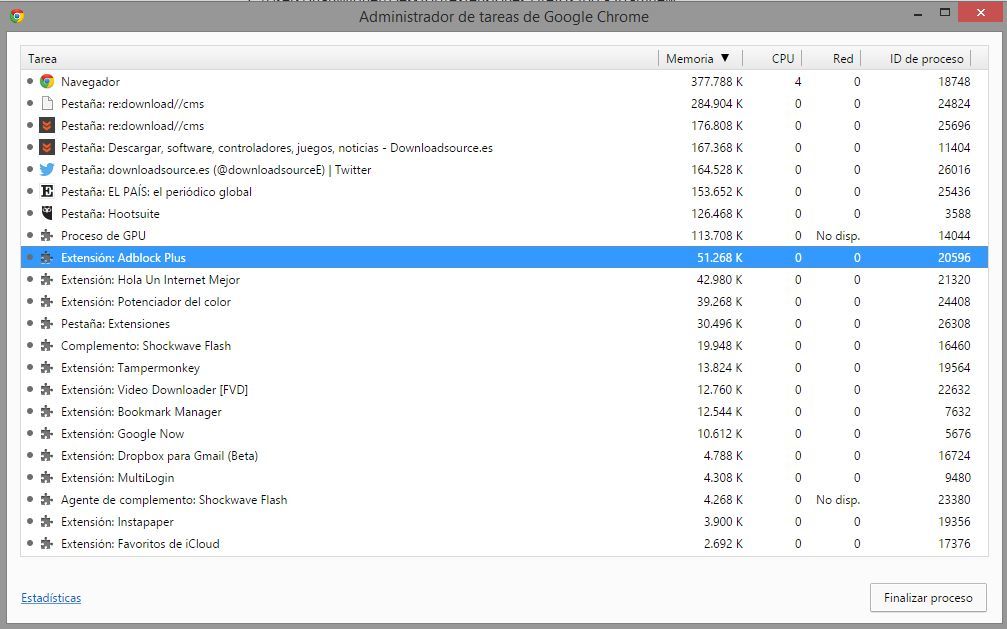This screenshot has height=629, width=1007.
Task: Select the Proceso de GPU row
Action: point(504,236)
